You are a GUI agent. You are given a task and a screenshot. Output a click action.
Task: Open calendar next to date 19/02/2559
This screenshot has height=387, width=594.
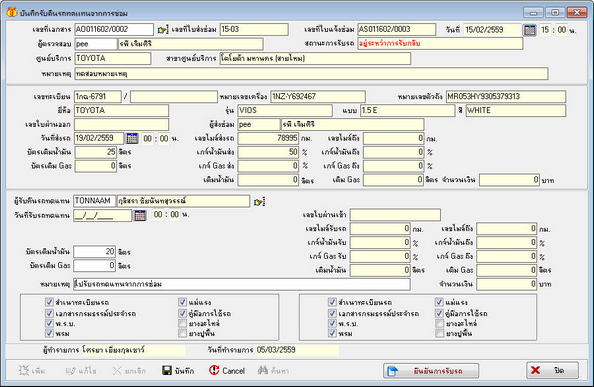tap(132, 138)
